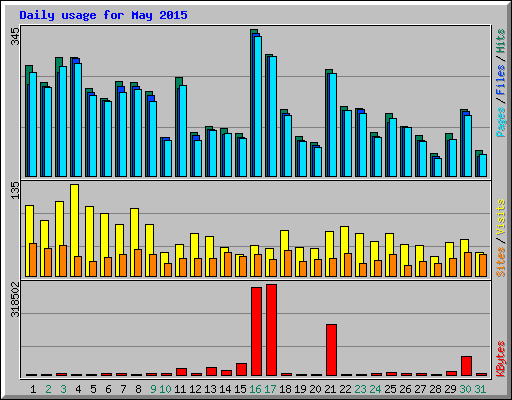Image resolution: width=512 pixels, height=400 pixels.
Task: Click day 17 on the x-axis
Action: click(270, 389)
